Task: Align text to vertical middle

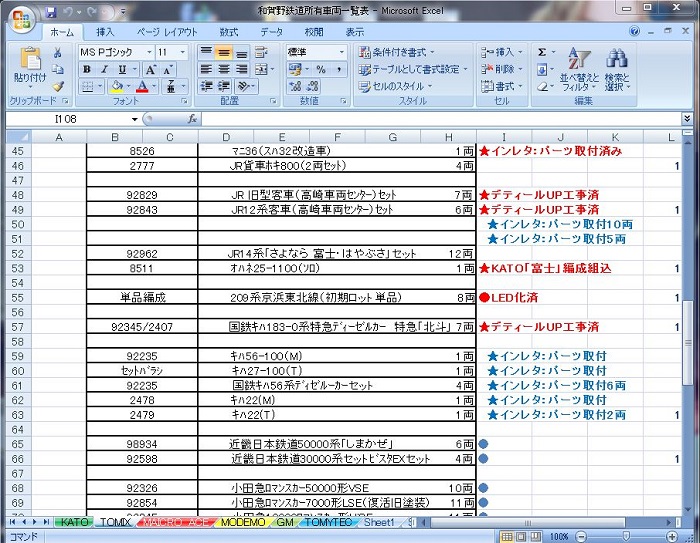Action: tap(224, 52)
